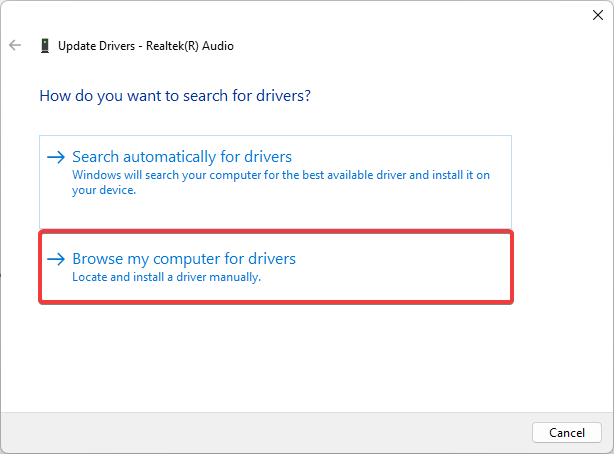Select Browse my computer for drivers
Image resolution: width=614 pixels, height=454 pixels.
point(184,259)
